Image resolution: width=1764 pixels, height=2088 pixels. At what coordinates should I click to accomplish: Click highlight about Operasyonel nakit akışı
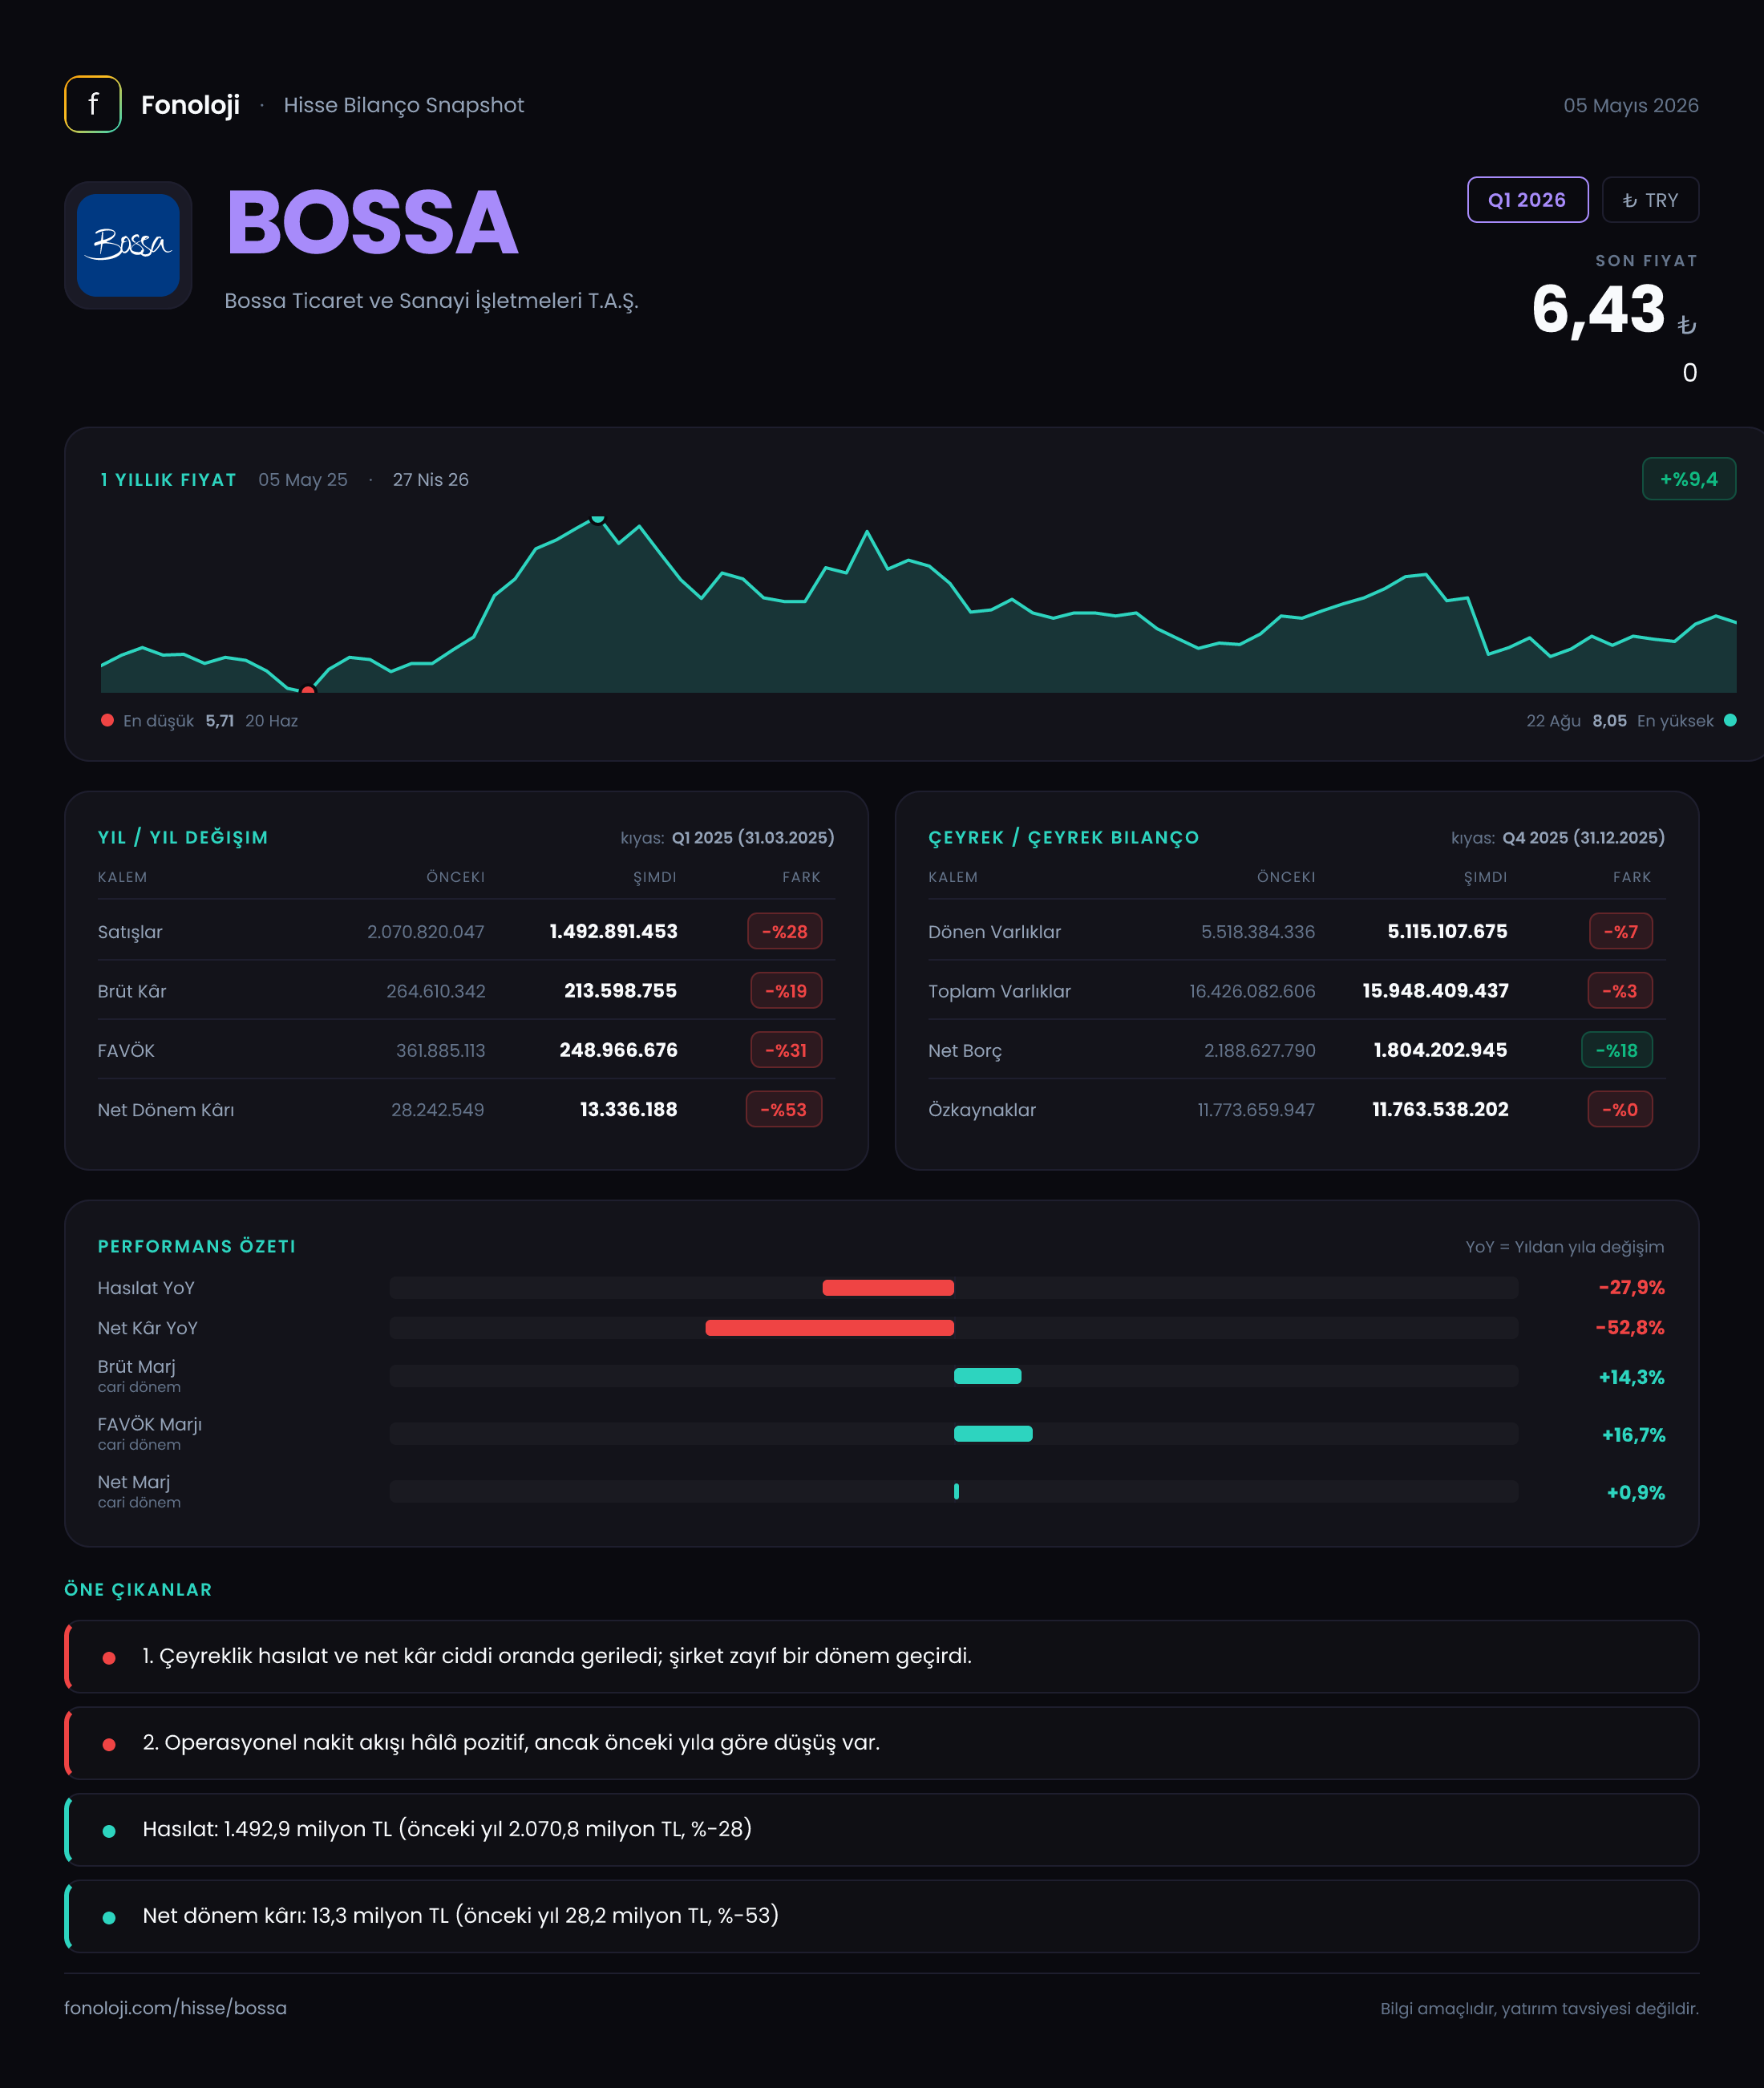pyautogui.click(x=881, y=1743)
